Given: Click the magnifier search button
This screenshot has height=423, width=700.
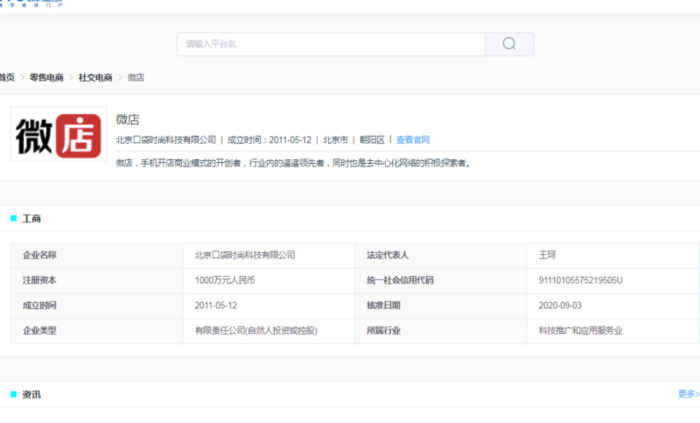Looking at the screenshot, I should tap(509, 44).
